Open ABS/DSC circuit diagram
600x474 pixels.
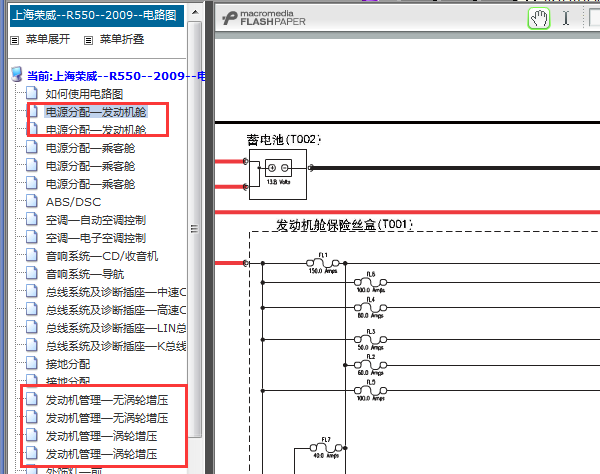pyautogui.click(x=73, y=202)
